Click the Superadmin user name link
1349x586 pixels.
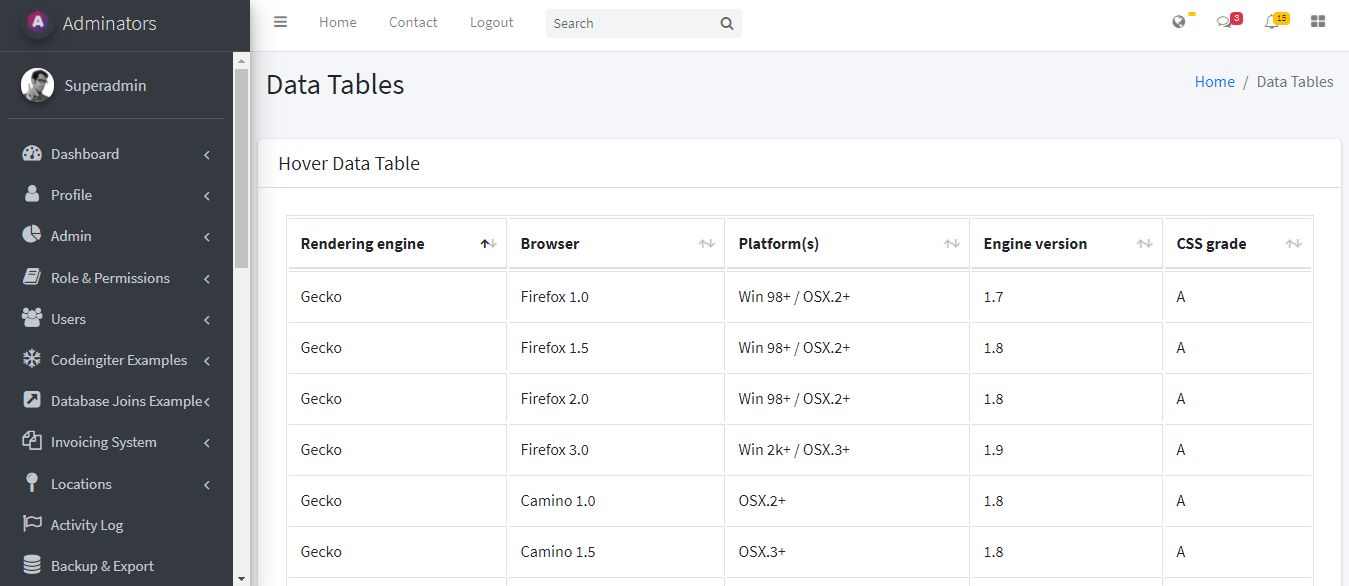coord(105,86)
